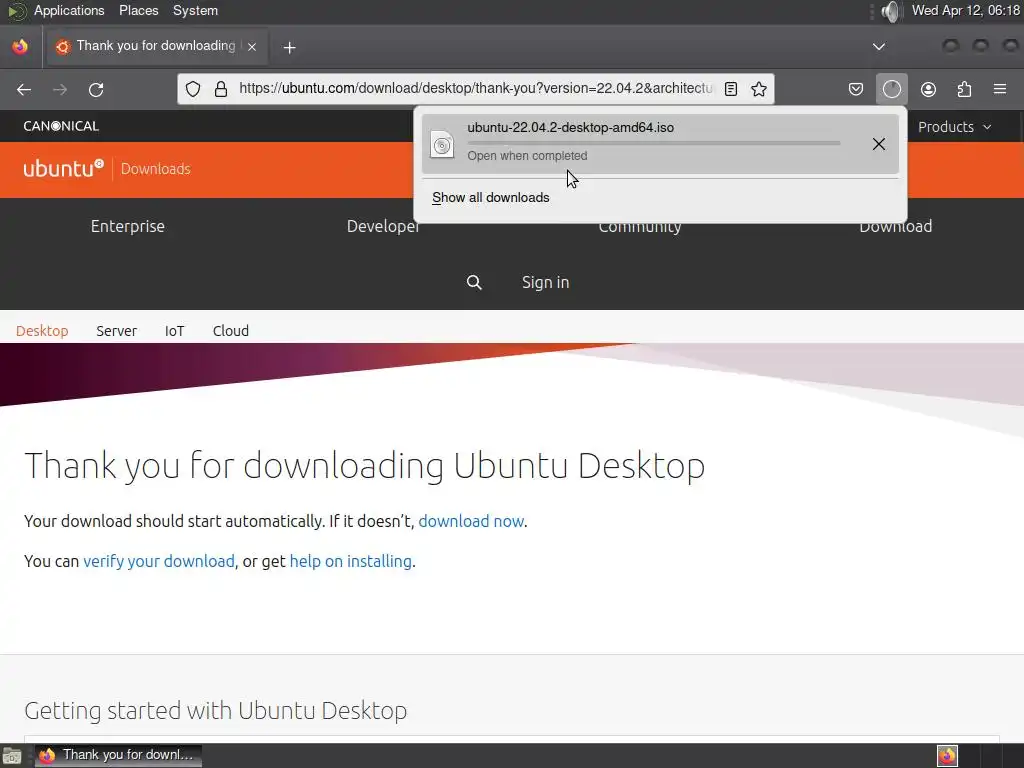Click the Sign in link
Viewport: 1024px width, 768px height.
point(545,282)
